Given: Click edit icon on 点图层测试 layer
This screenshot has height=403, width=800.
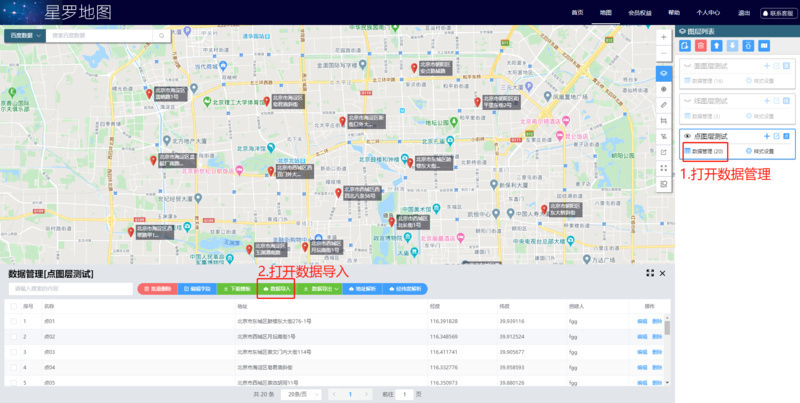Looking at the screenshot, I should 777,136.
